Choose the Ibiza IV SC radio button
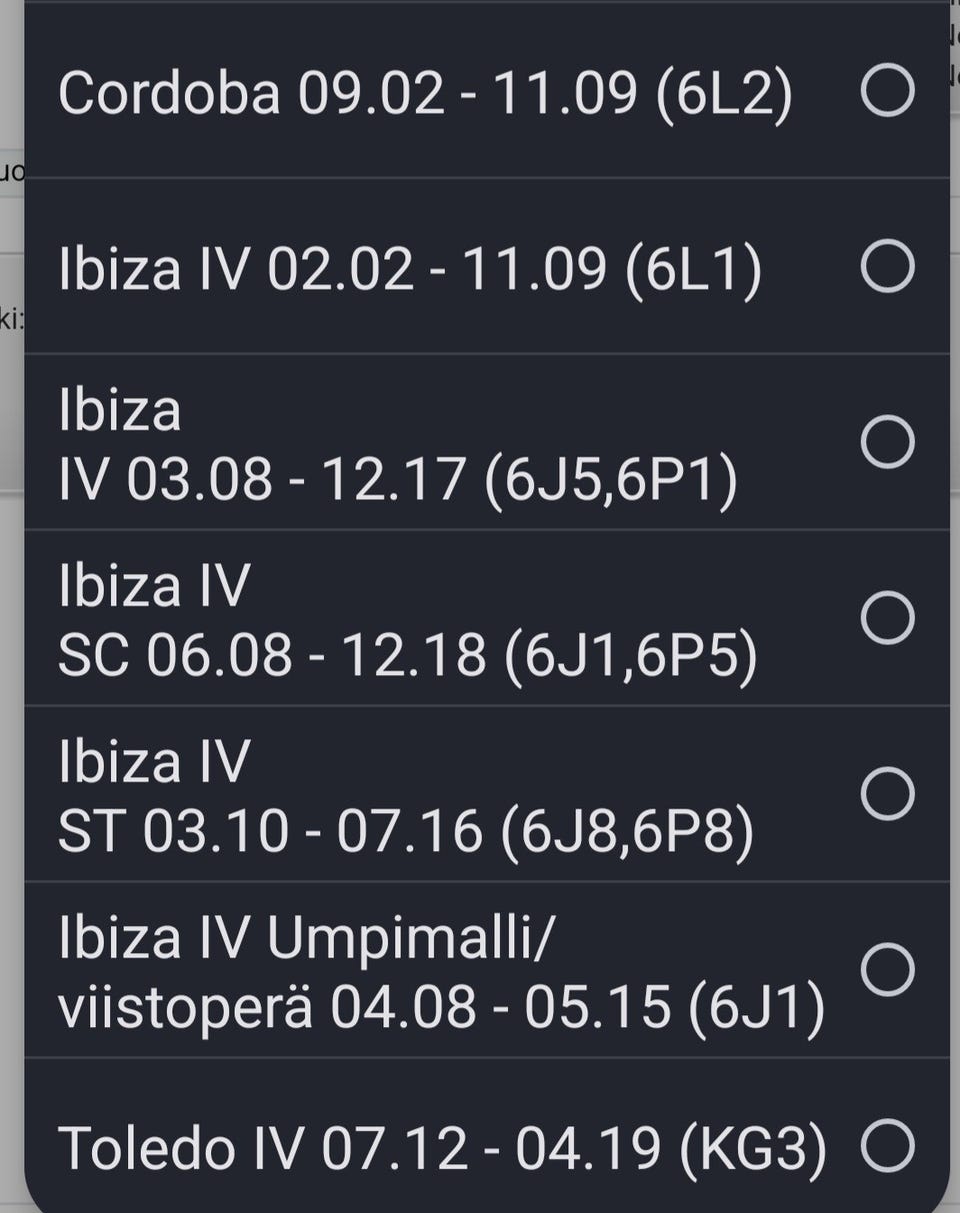The width and height of the screenshot is (960, 1213). coord(887,617)
